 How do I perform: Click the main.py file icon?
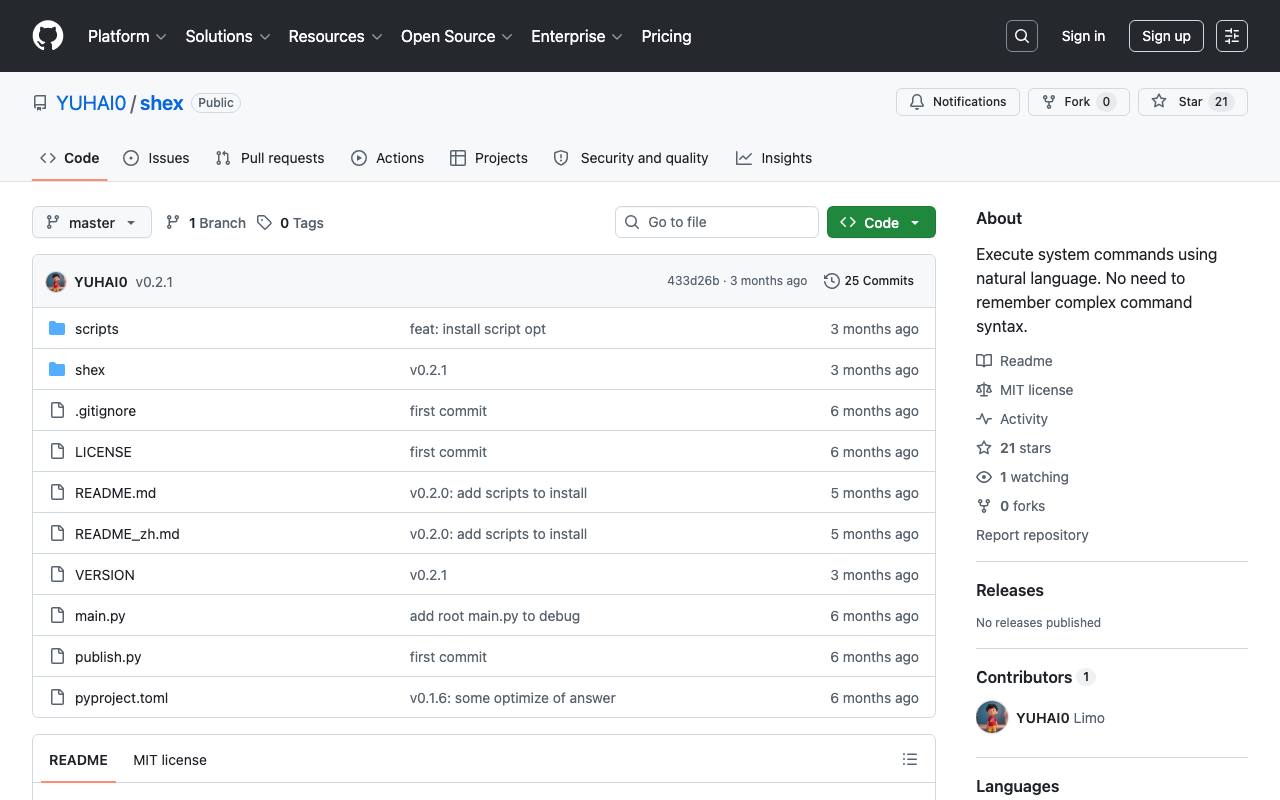coord(57,615)
